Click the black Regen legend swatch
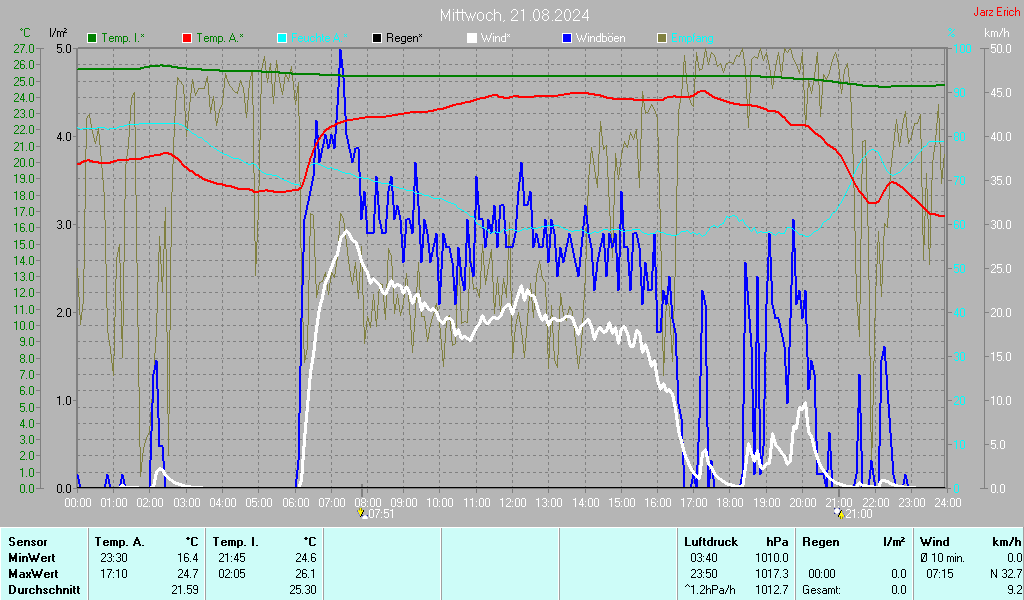Screen dimensions: 1024x600 click(377, 39)
